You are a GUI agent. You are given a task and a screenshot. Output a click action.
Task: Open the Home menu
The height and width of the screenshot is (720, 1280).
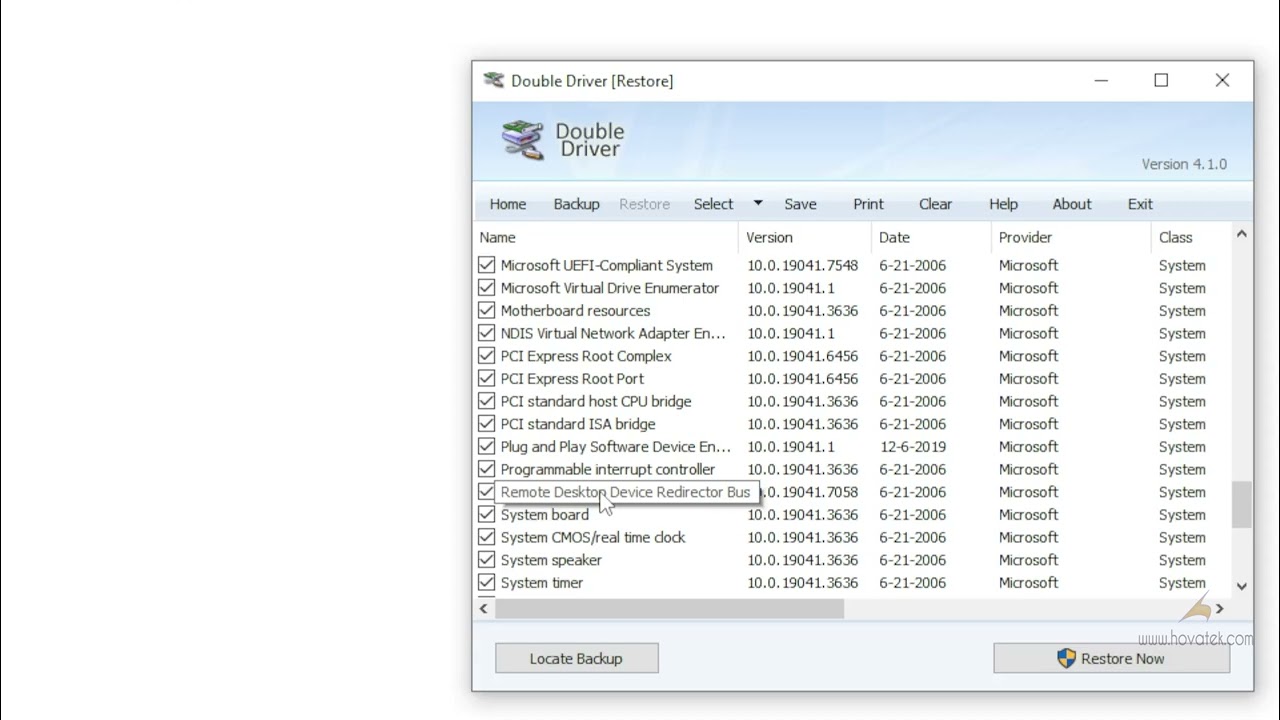[508, 204]
